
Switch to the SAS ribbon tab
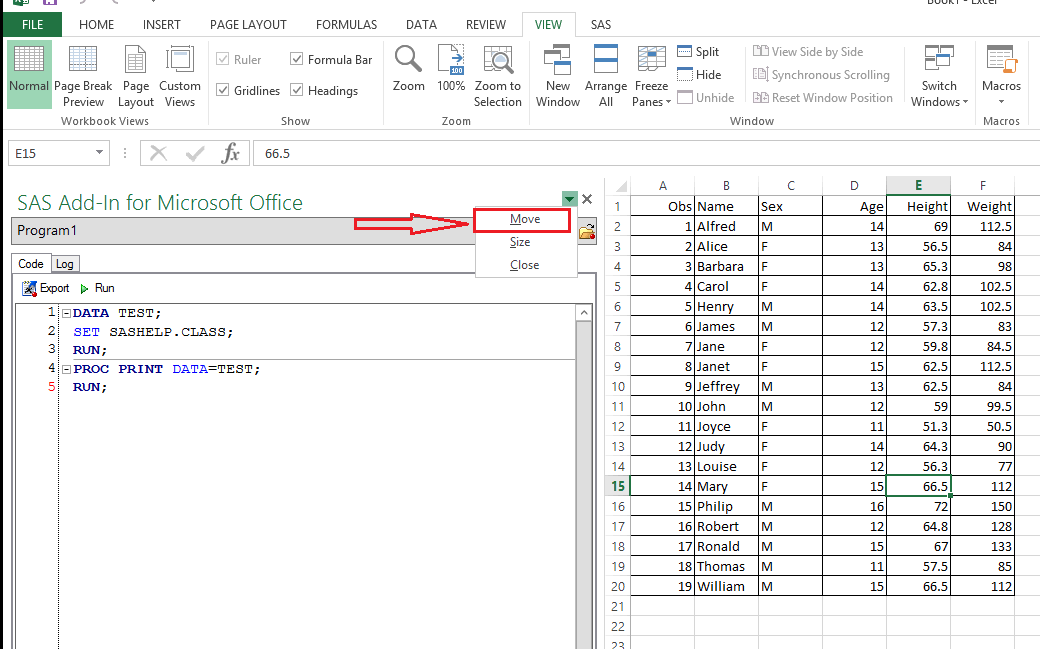click(600, 24)
